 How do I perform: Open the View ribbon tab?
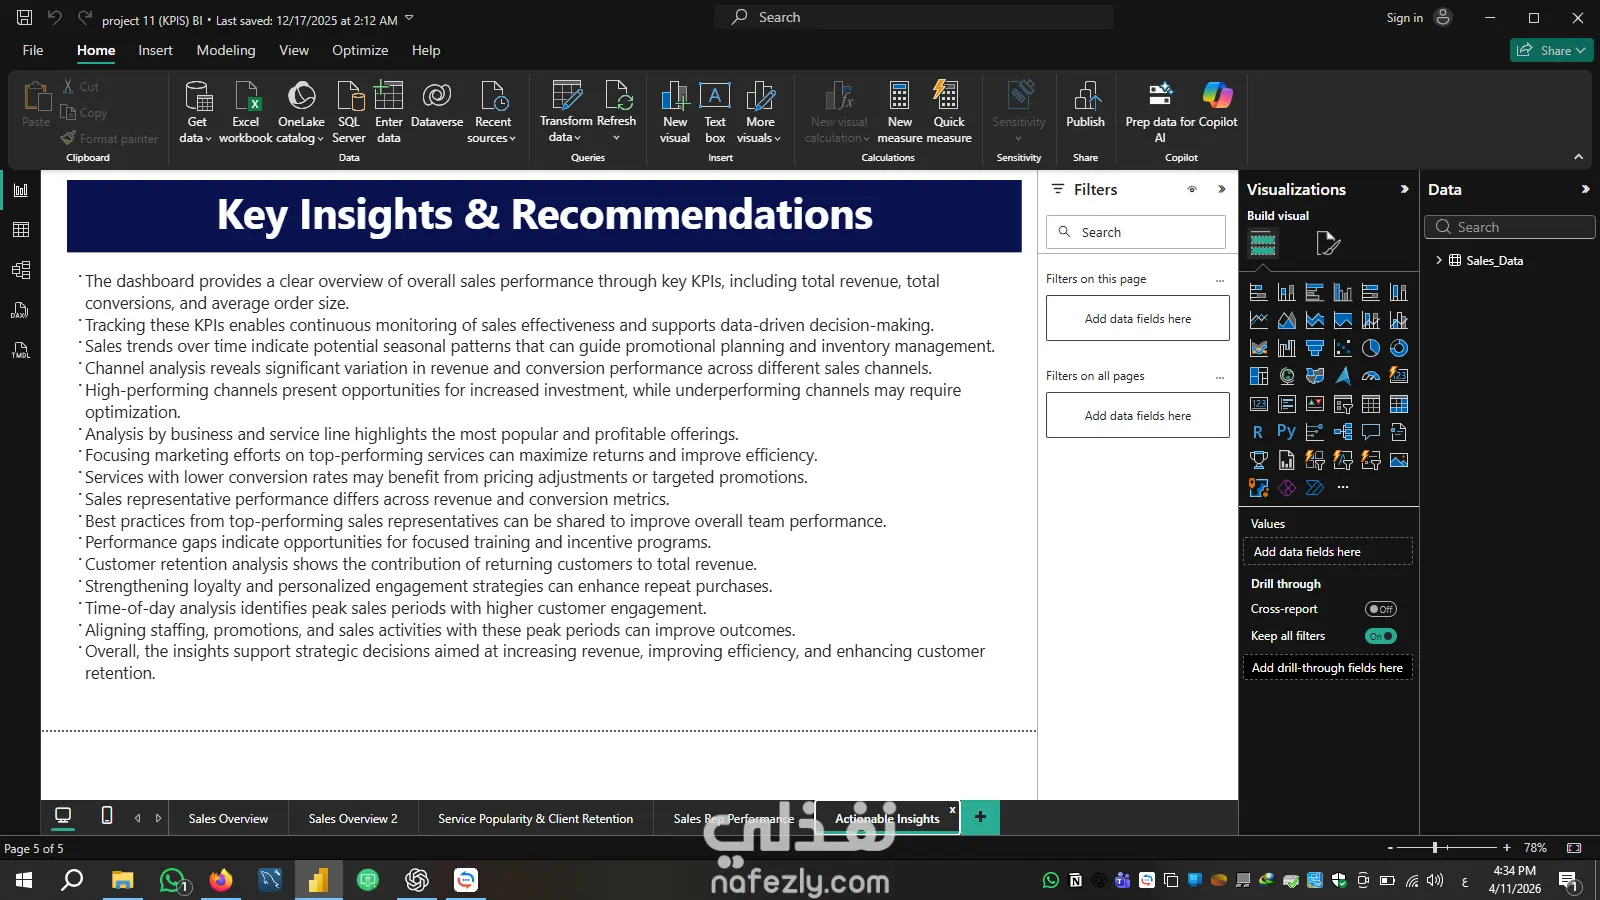(294, 50)
